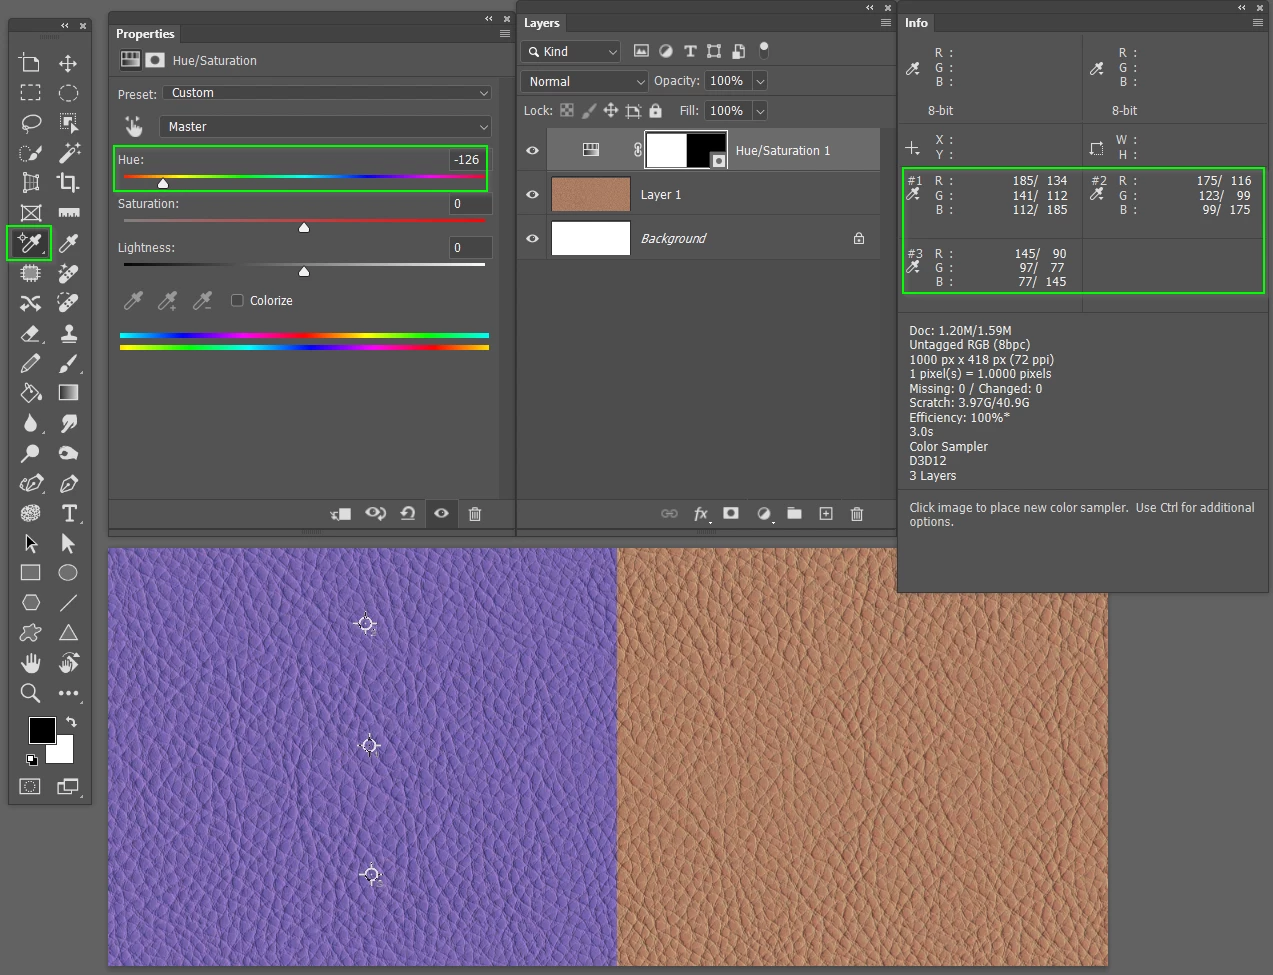Select the Object Selection tool
Screen dimensions: 1273x975
(68, 123)
